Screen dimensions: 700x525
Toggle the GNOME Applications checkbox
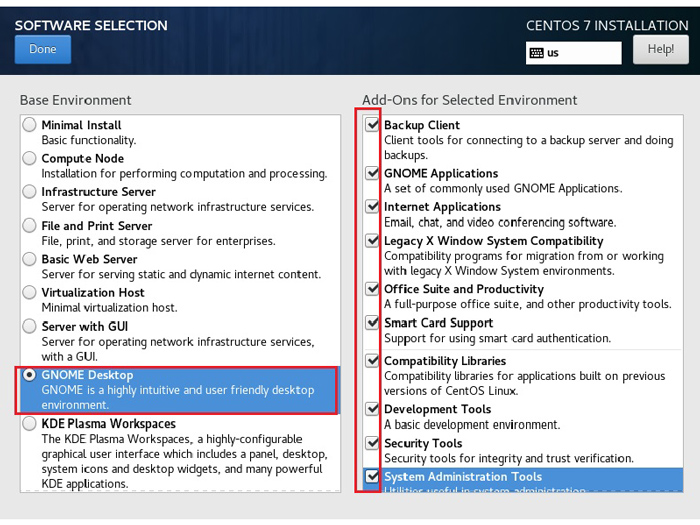point(372,173)
